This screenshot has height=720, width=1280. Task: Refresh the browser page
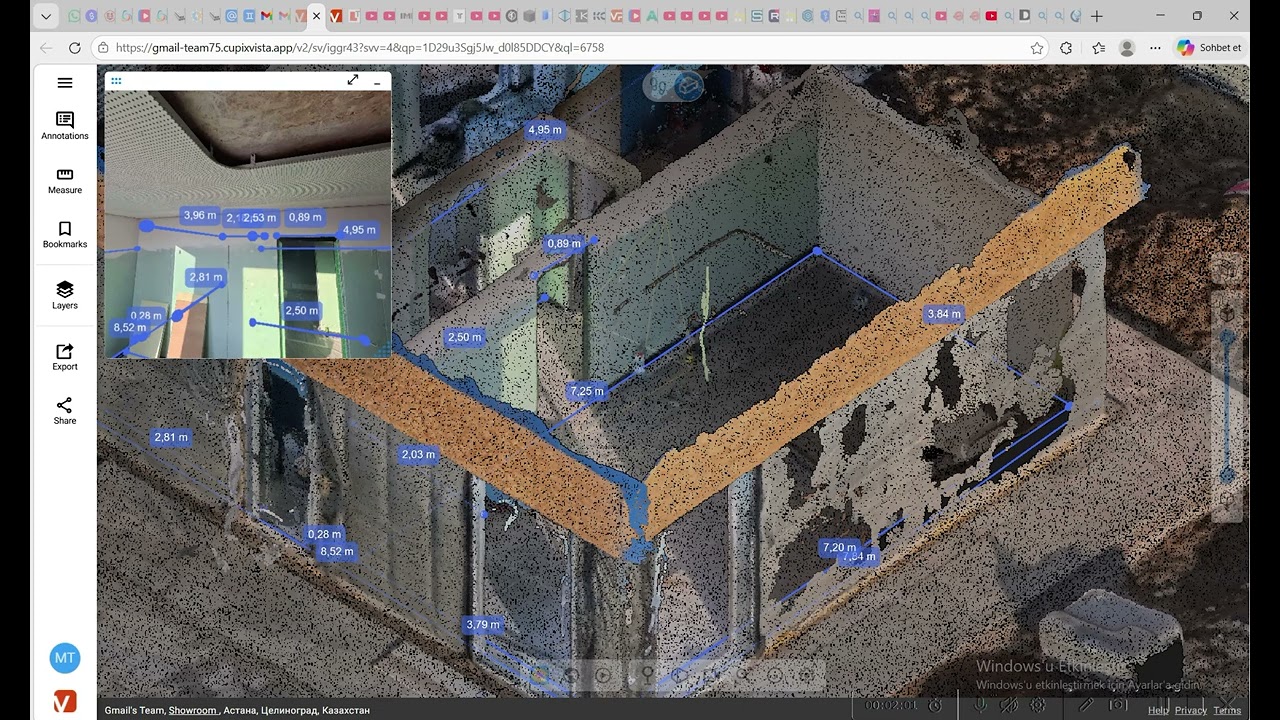point(75,48)
